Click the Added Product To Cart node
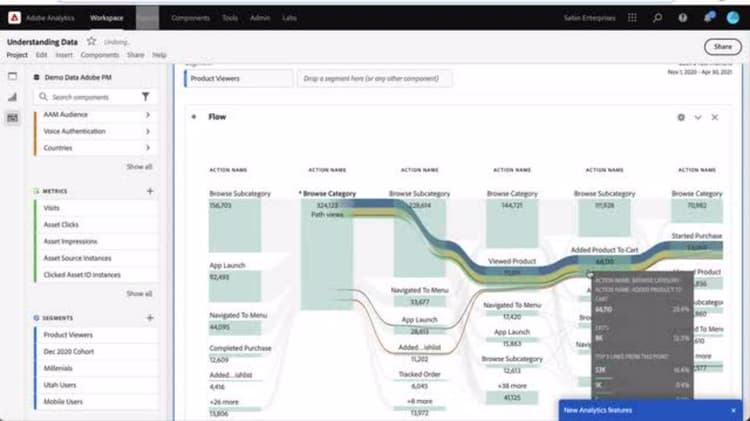 click(604, 262)
